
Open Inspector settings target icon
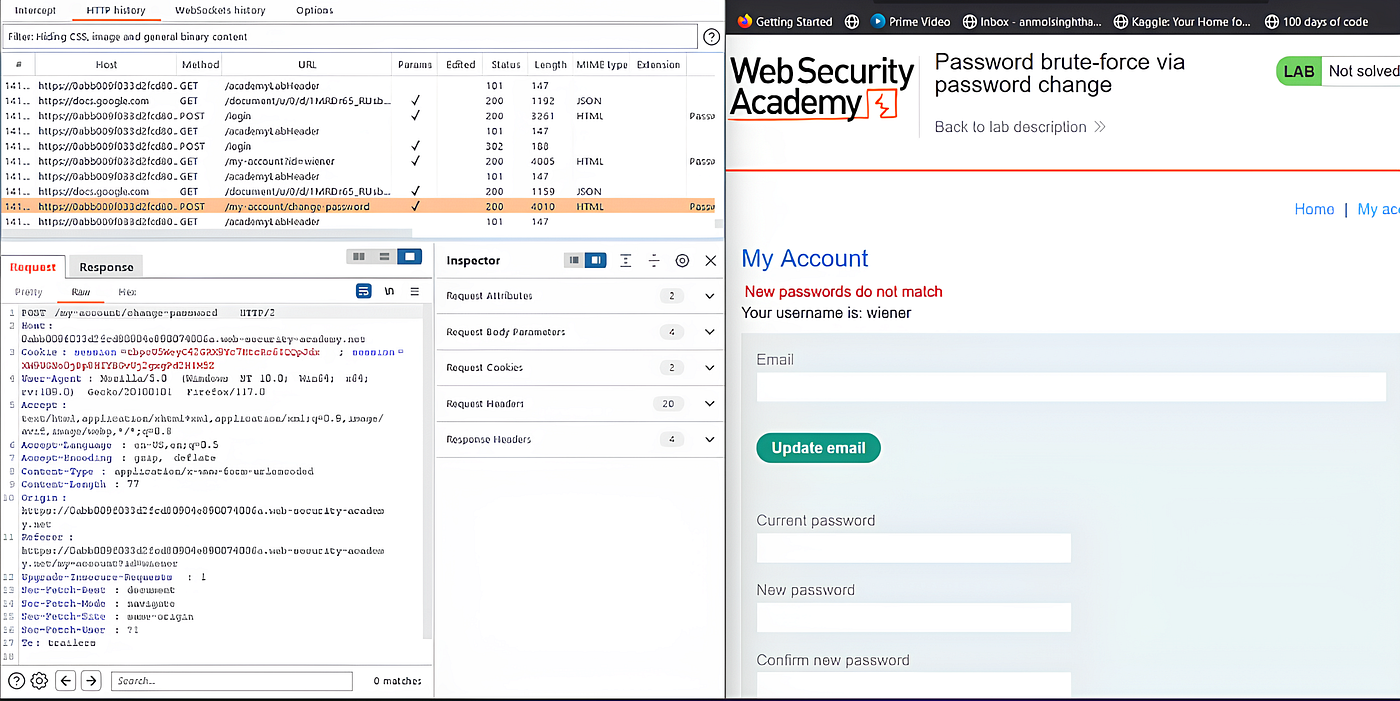pos(682,260)
